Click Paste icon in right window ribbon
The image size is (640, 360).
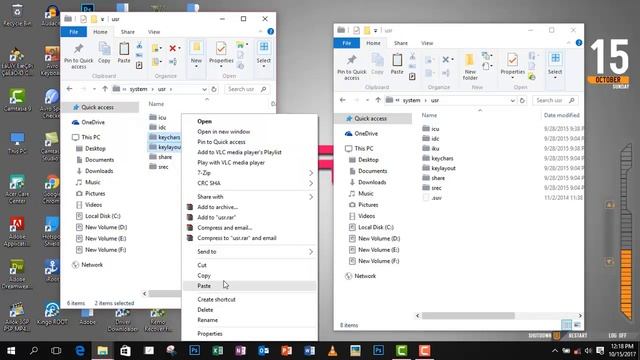[397, 64]
